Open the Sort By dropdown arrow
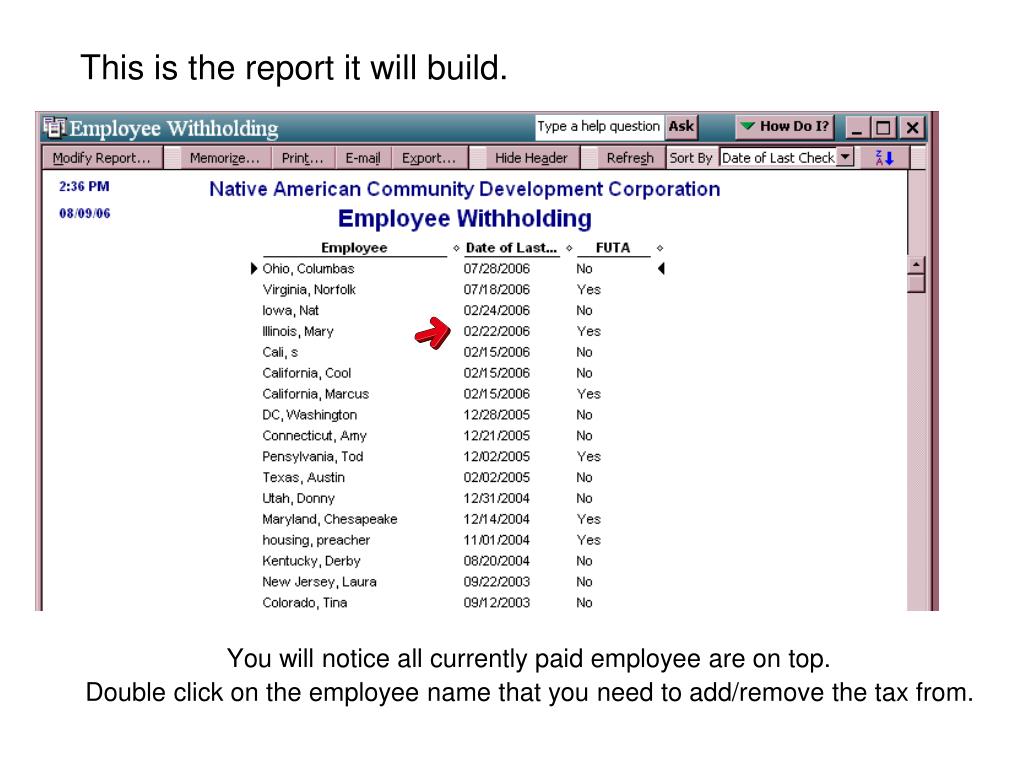 (x=845, y=157)
